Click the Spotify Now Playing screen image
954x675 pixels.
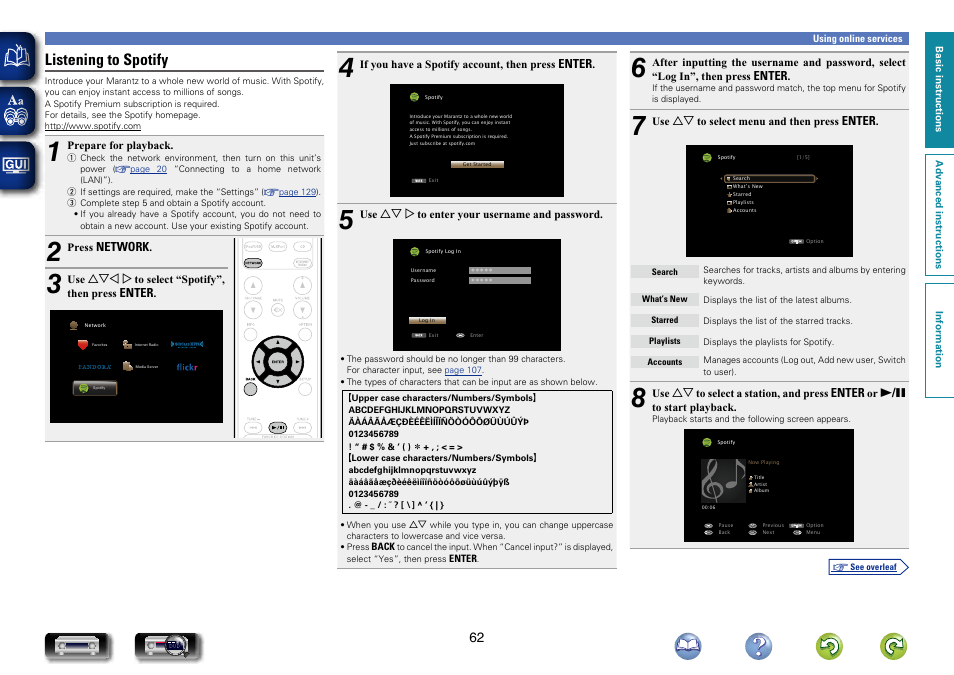[x=769, y=485]
